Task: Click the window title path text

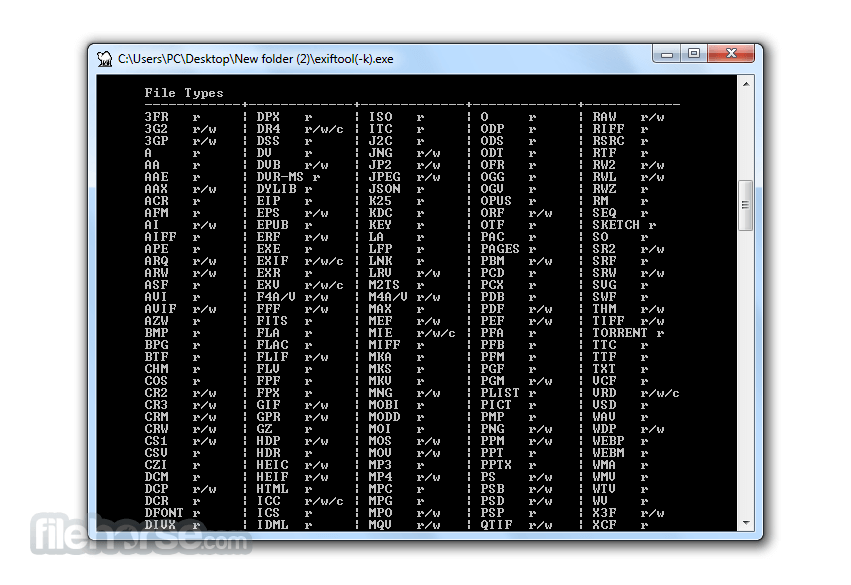Action: point(256,59)
